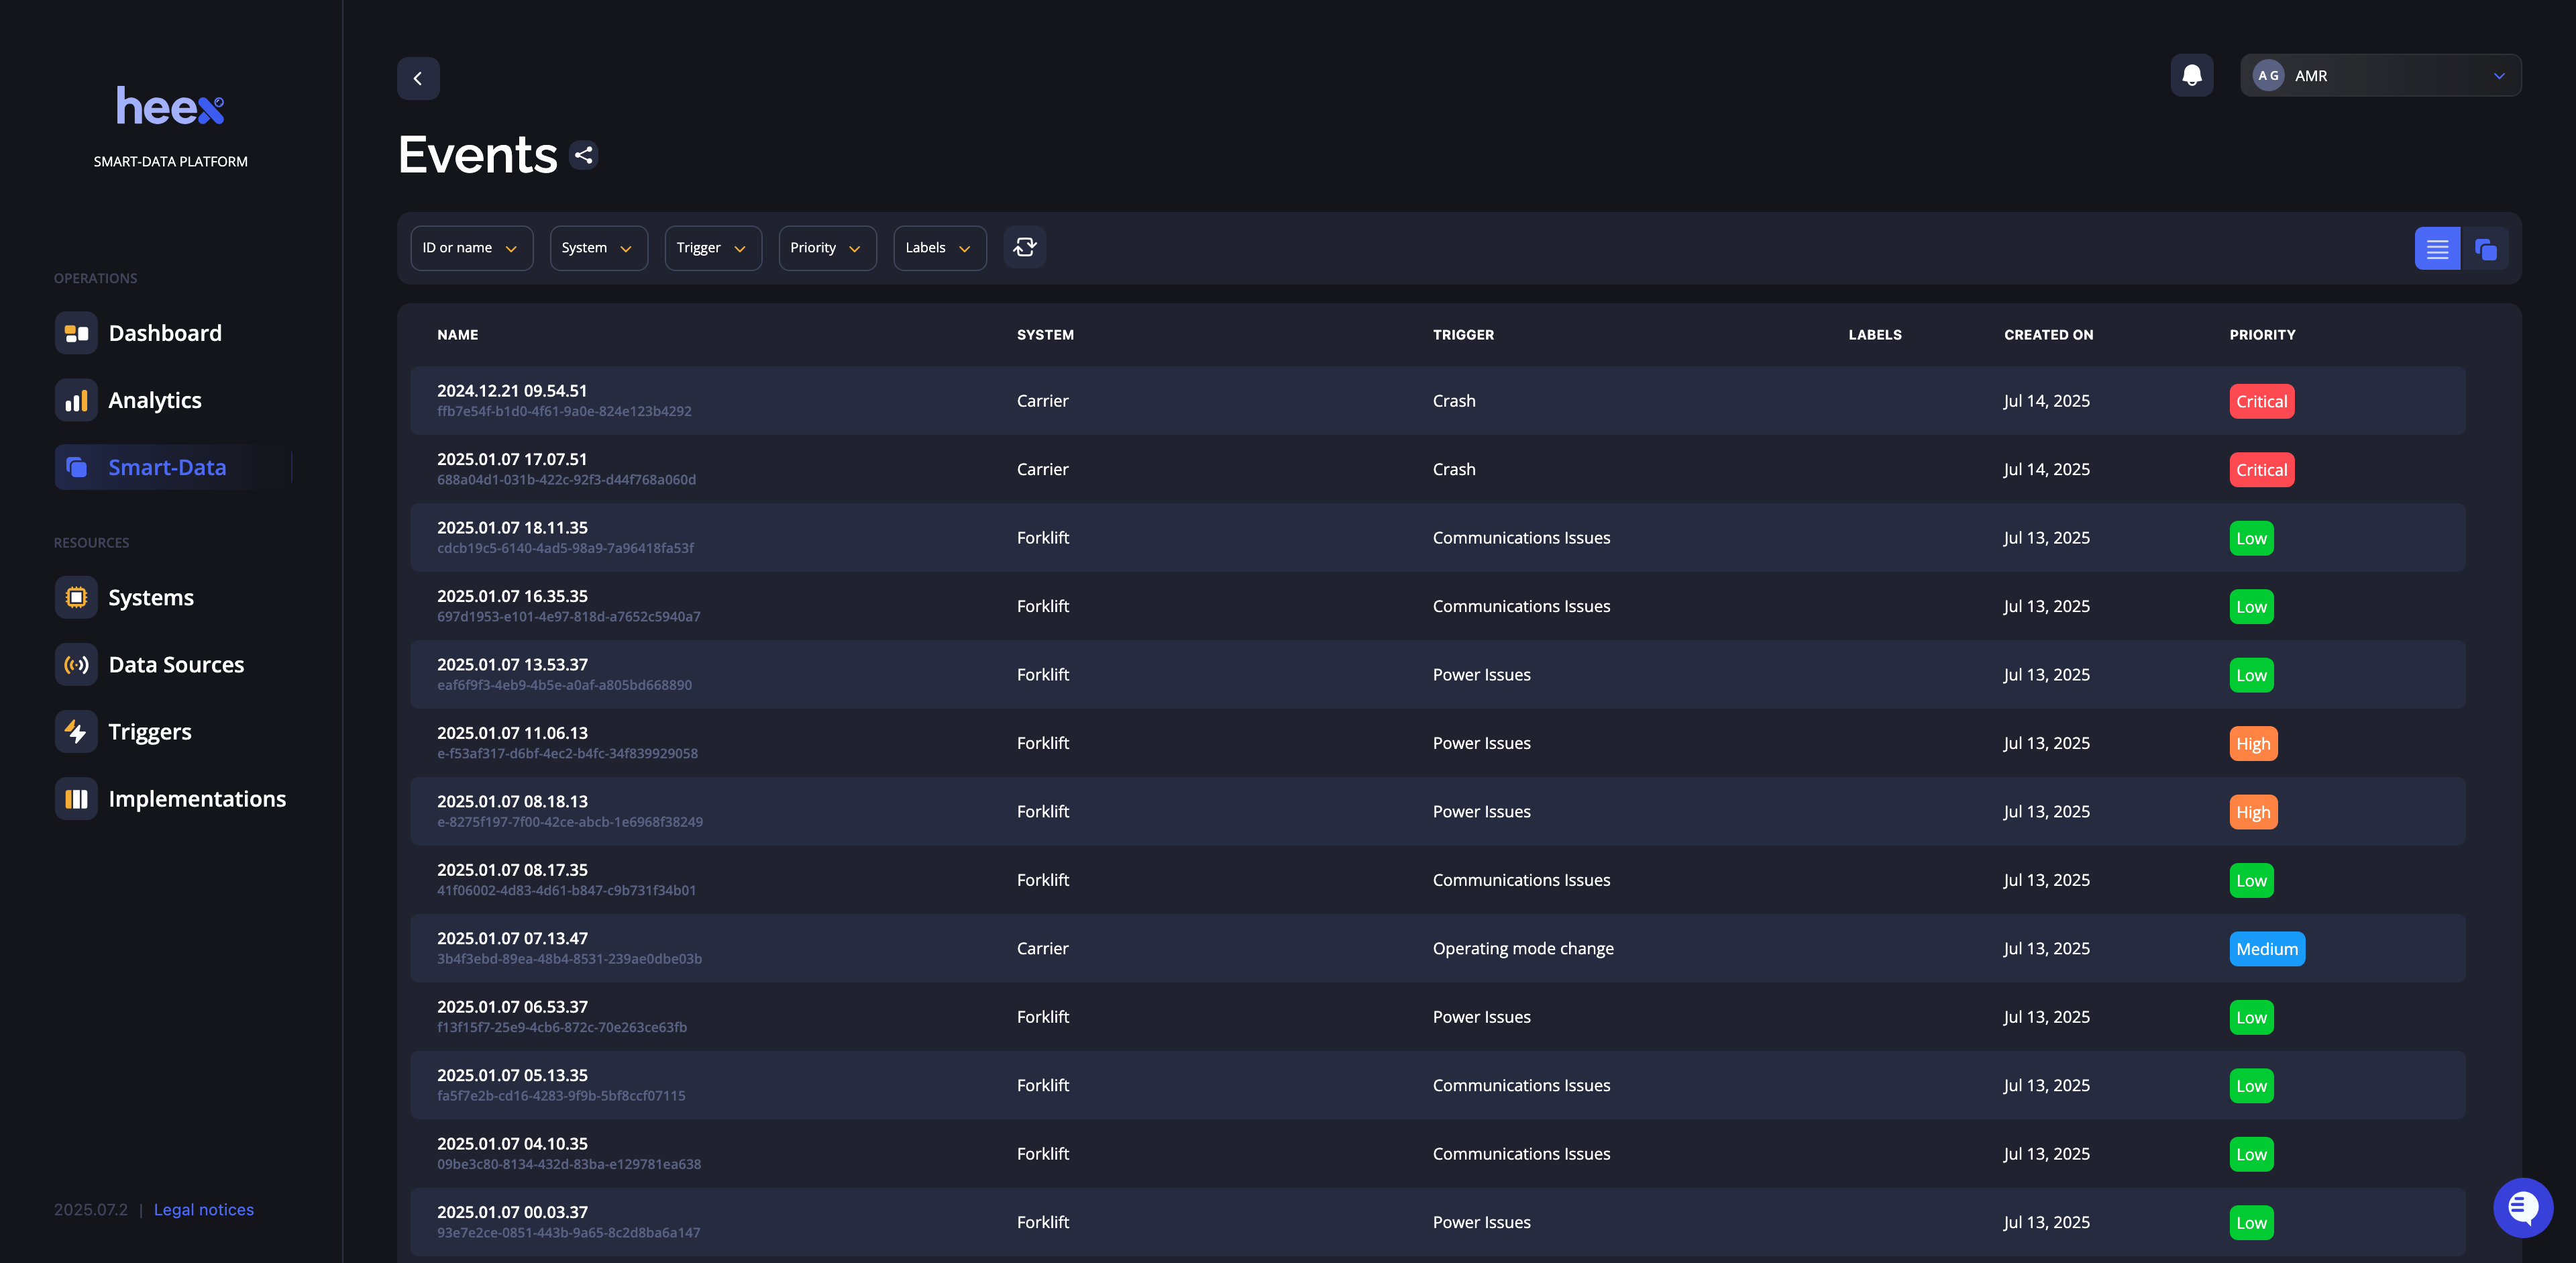The width and height of the screenshot is (2576, 1263).
Task: Click the back arrow button
Action: point(418,78)
